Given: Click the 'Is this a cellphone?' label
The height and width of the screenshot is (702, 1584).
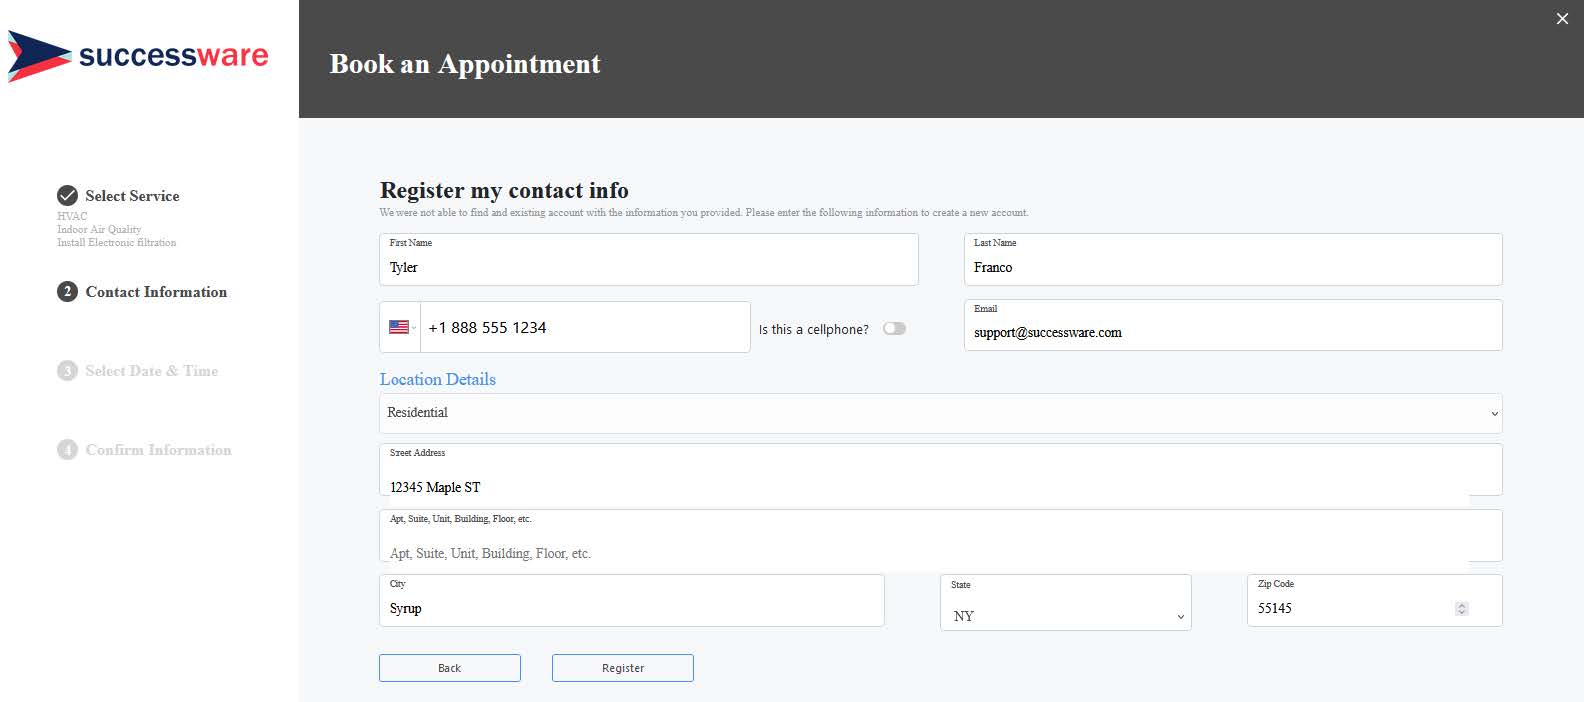Looking at the screenshot, I should click(814, 329).
